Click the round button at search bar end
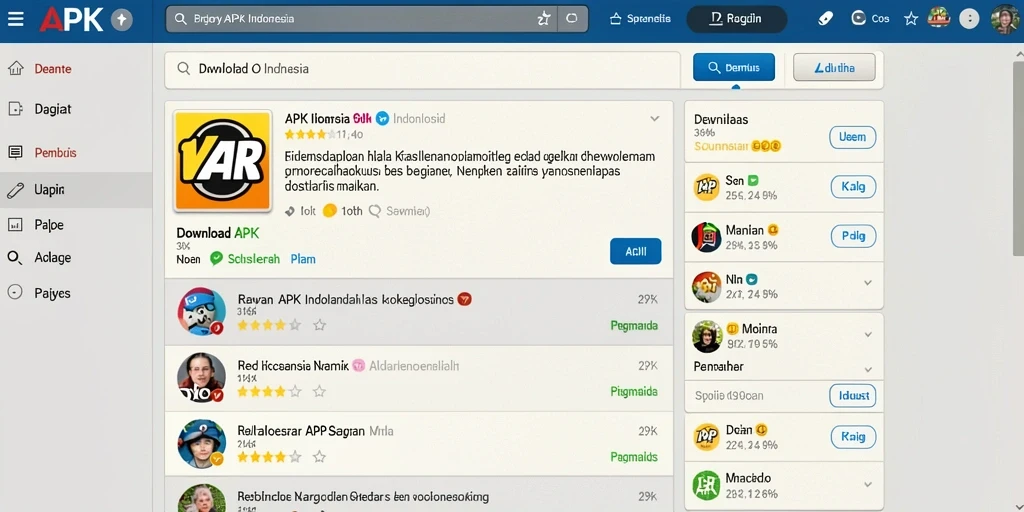1024x512 pixels. pos(571,19)
